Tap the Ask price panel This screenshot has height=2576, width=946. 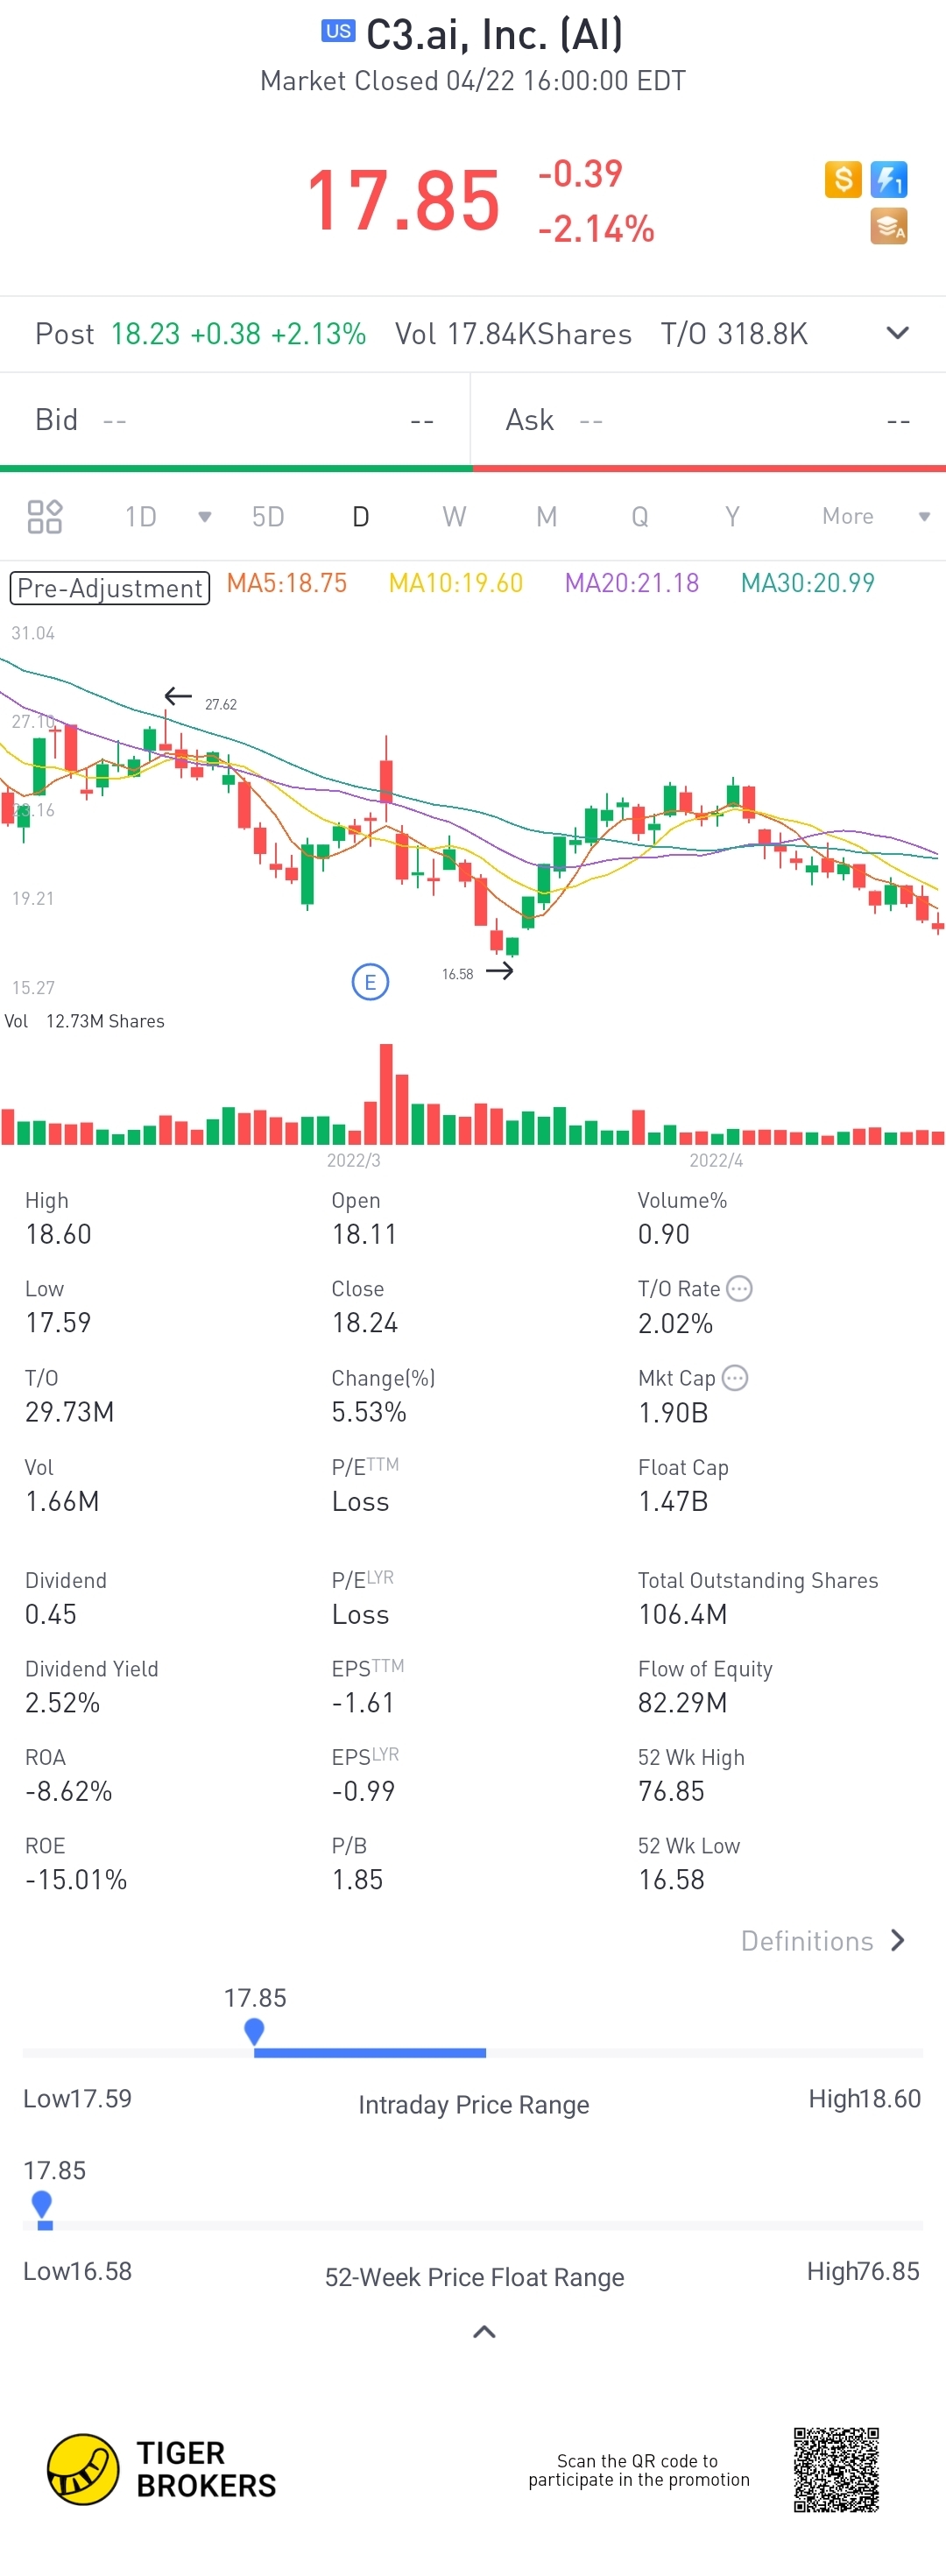709,420
